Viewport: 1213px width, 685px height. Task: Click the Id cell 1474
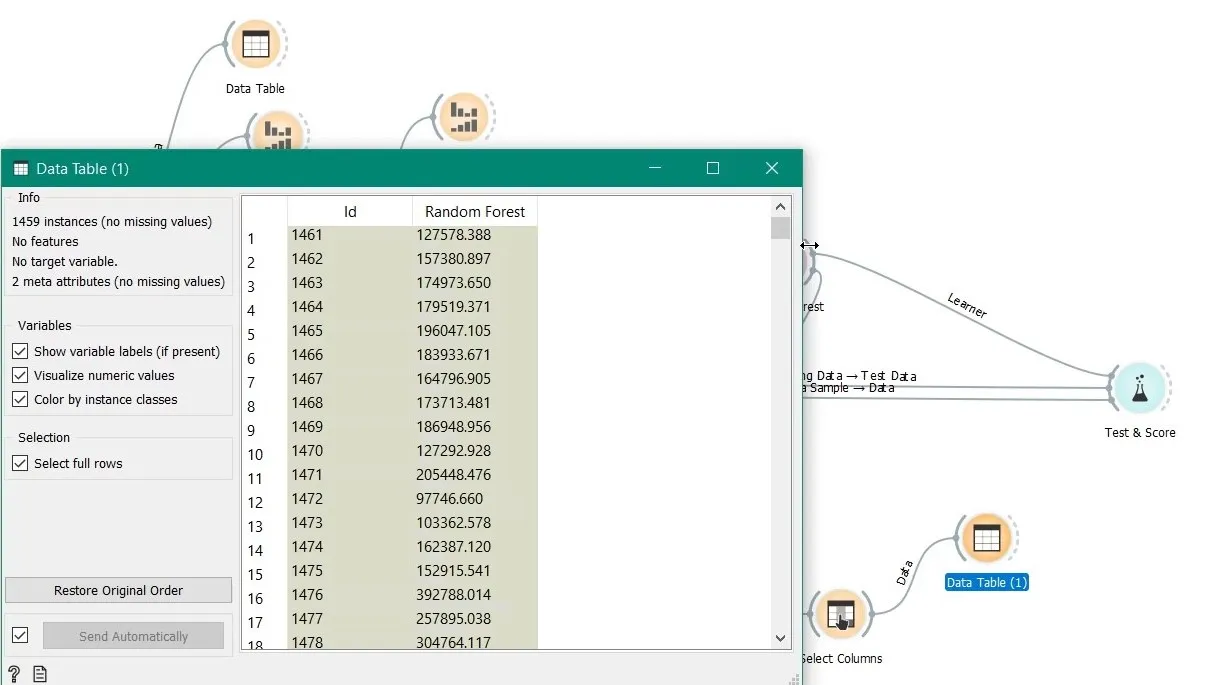[350, 547]
